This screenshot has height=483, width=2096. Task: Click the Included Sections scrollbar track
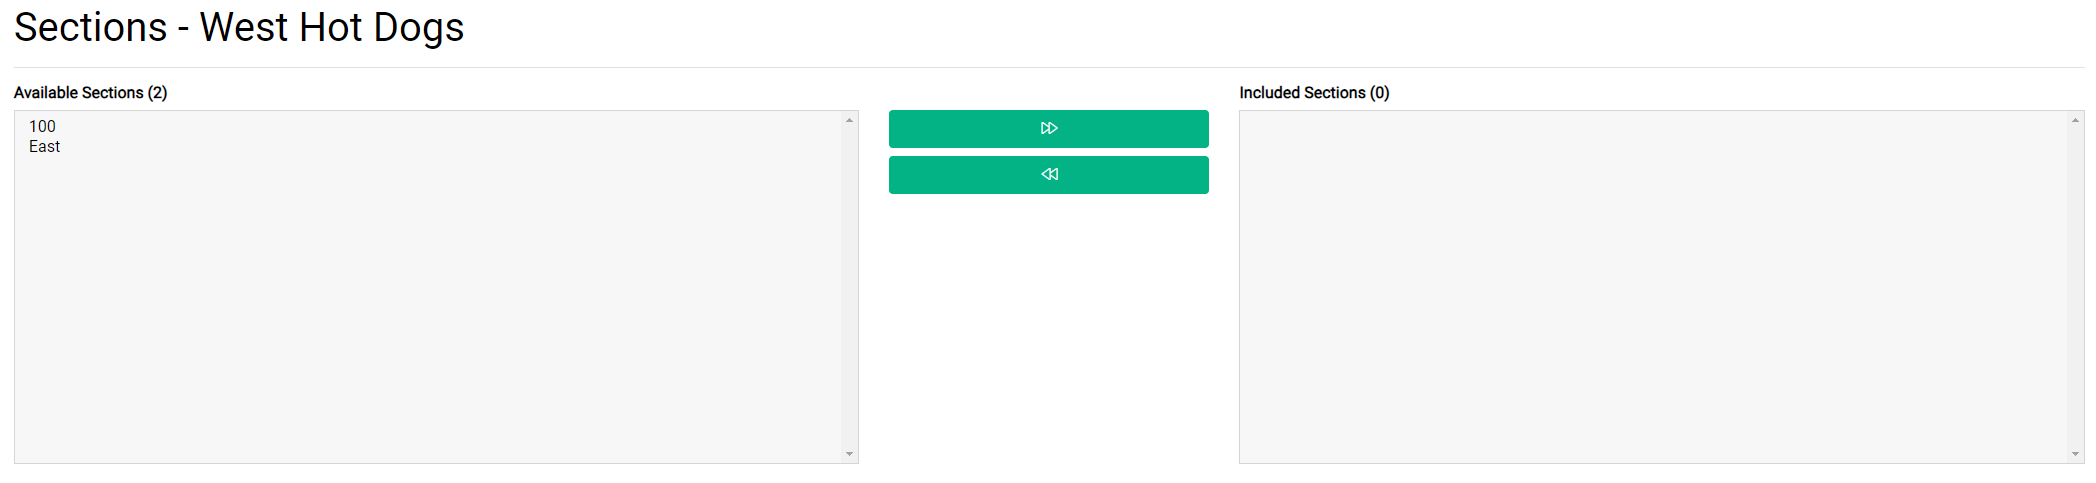2075,287
